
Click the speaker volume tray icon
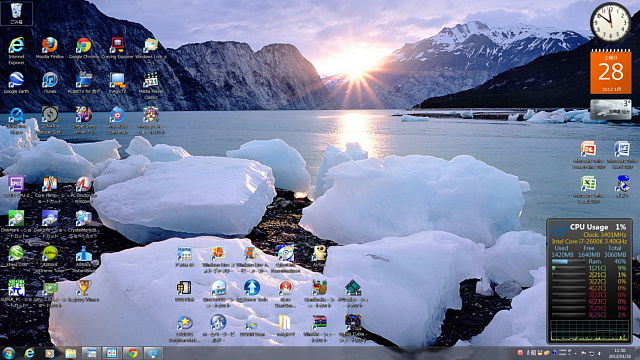pos(600,353)
